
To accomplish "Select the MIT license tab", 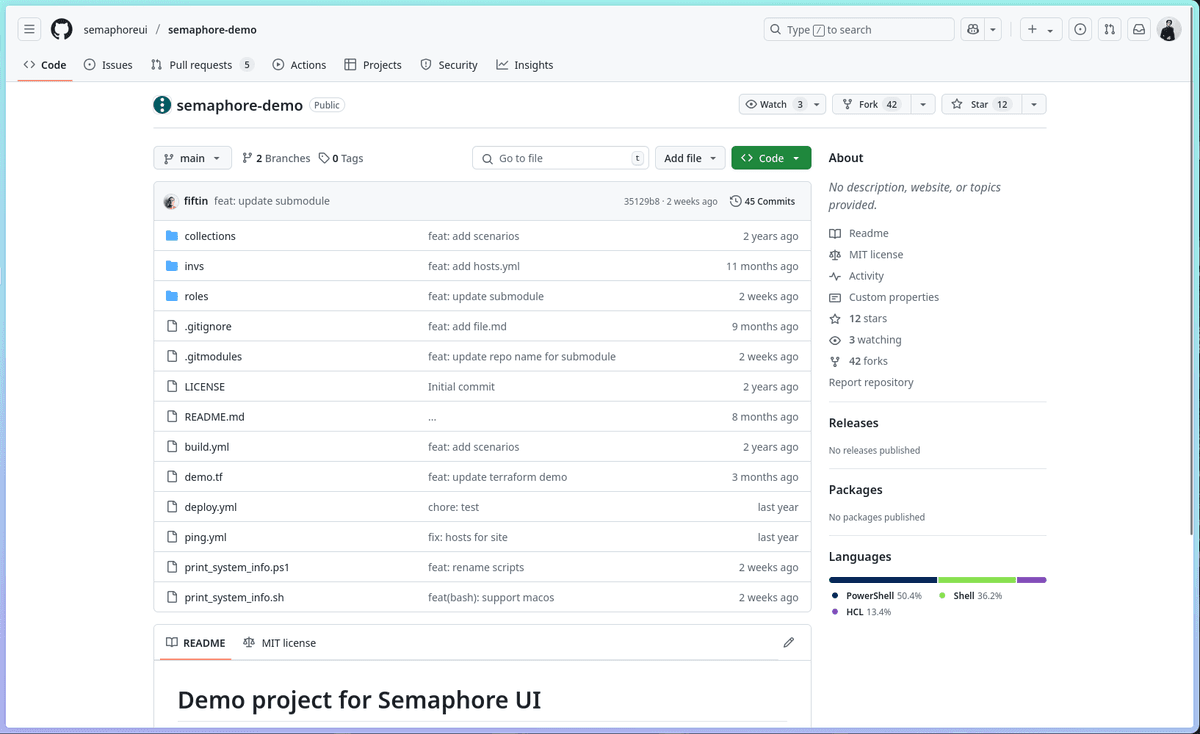I will click(279, 643).
